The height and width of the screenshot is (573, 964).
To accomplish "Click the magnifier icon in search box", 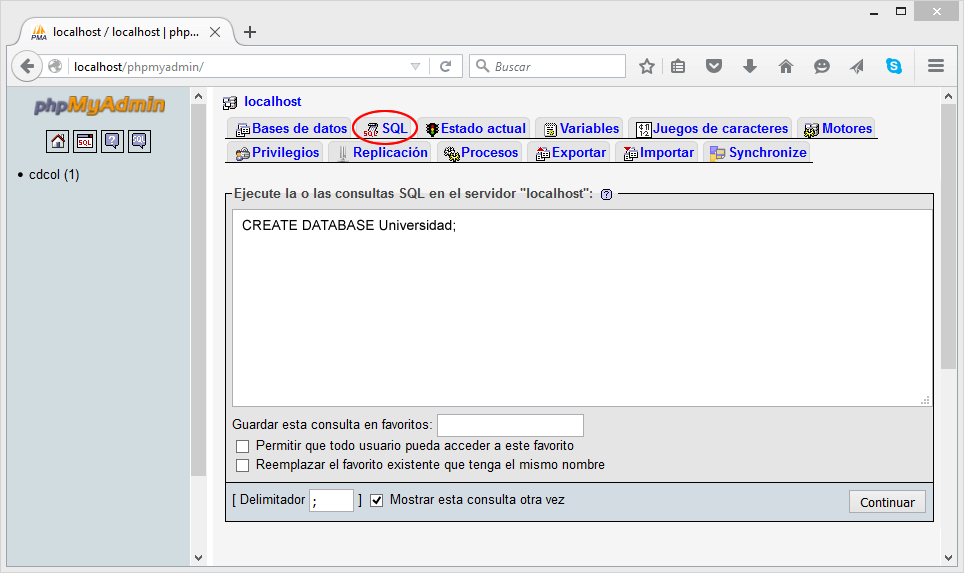I will click(x=483, y=66).
